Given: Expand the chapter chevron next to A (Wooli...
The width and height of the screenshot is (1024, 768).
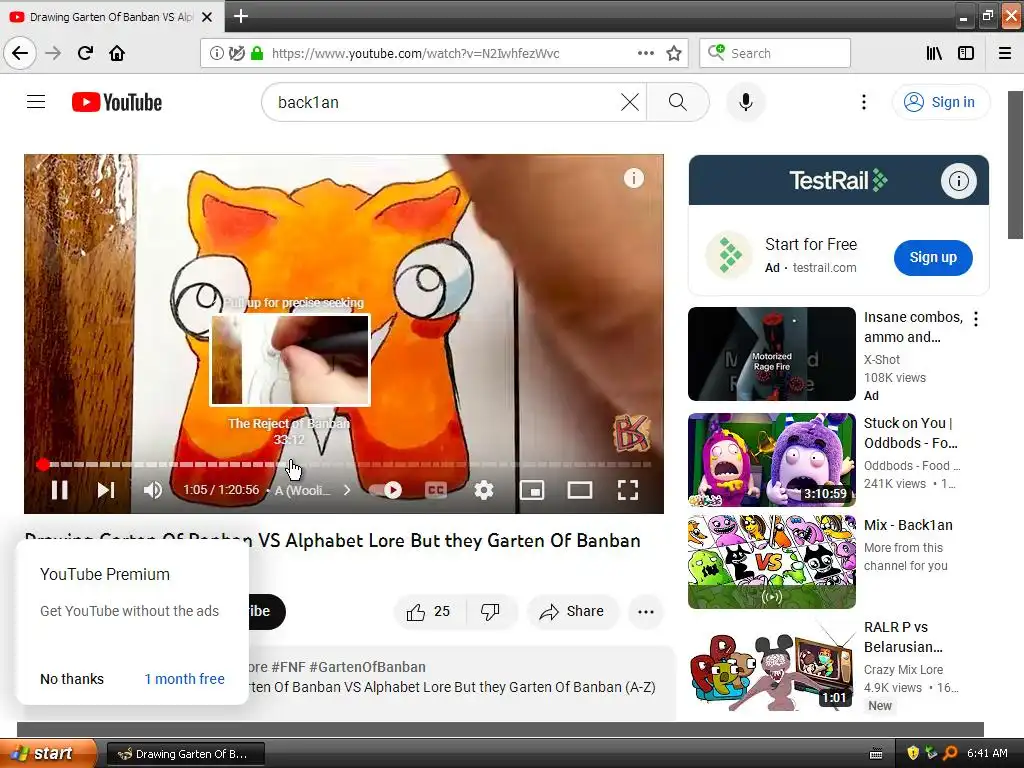Looking at the screenshot, I should (347, 490).
